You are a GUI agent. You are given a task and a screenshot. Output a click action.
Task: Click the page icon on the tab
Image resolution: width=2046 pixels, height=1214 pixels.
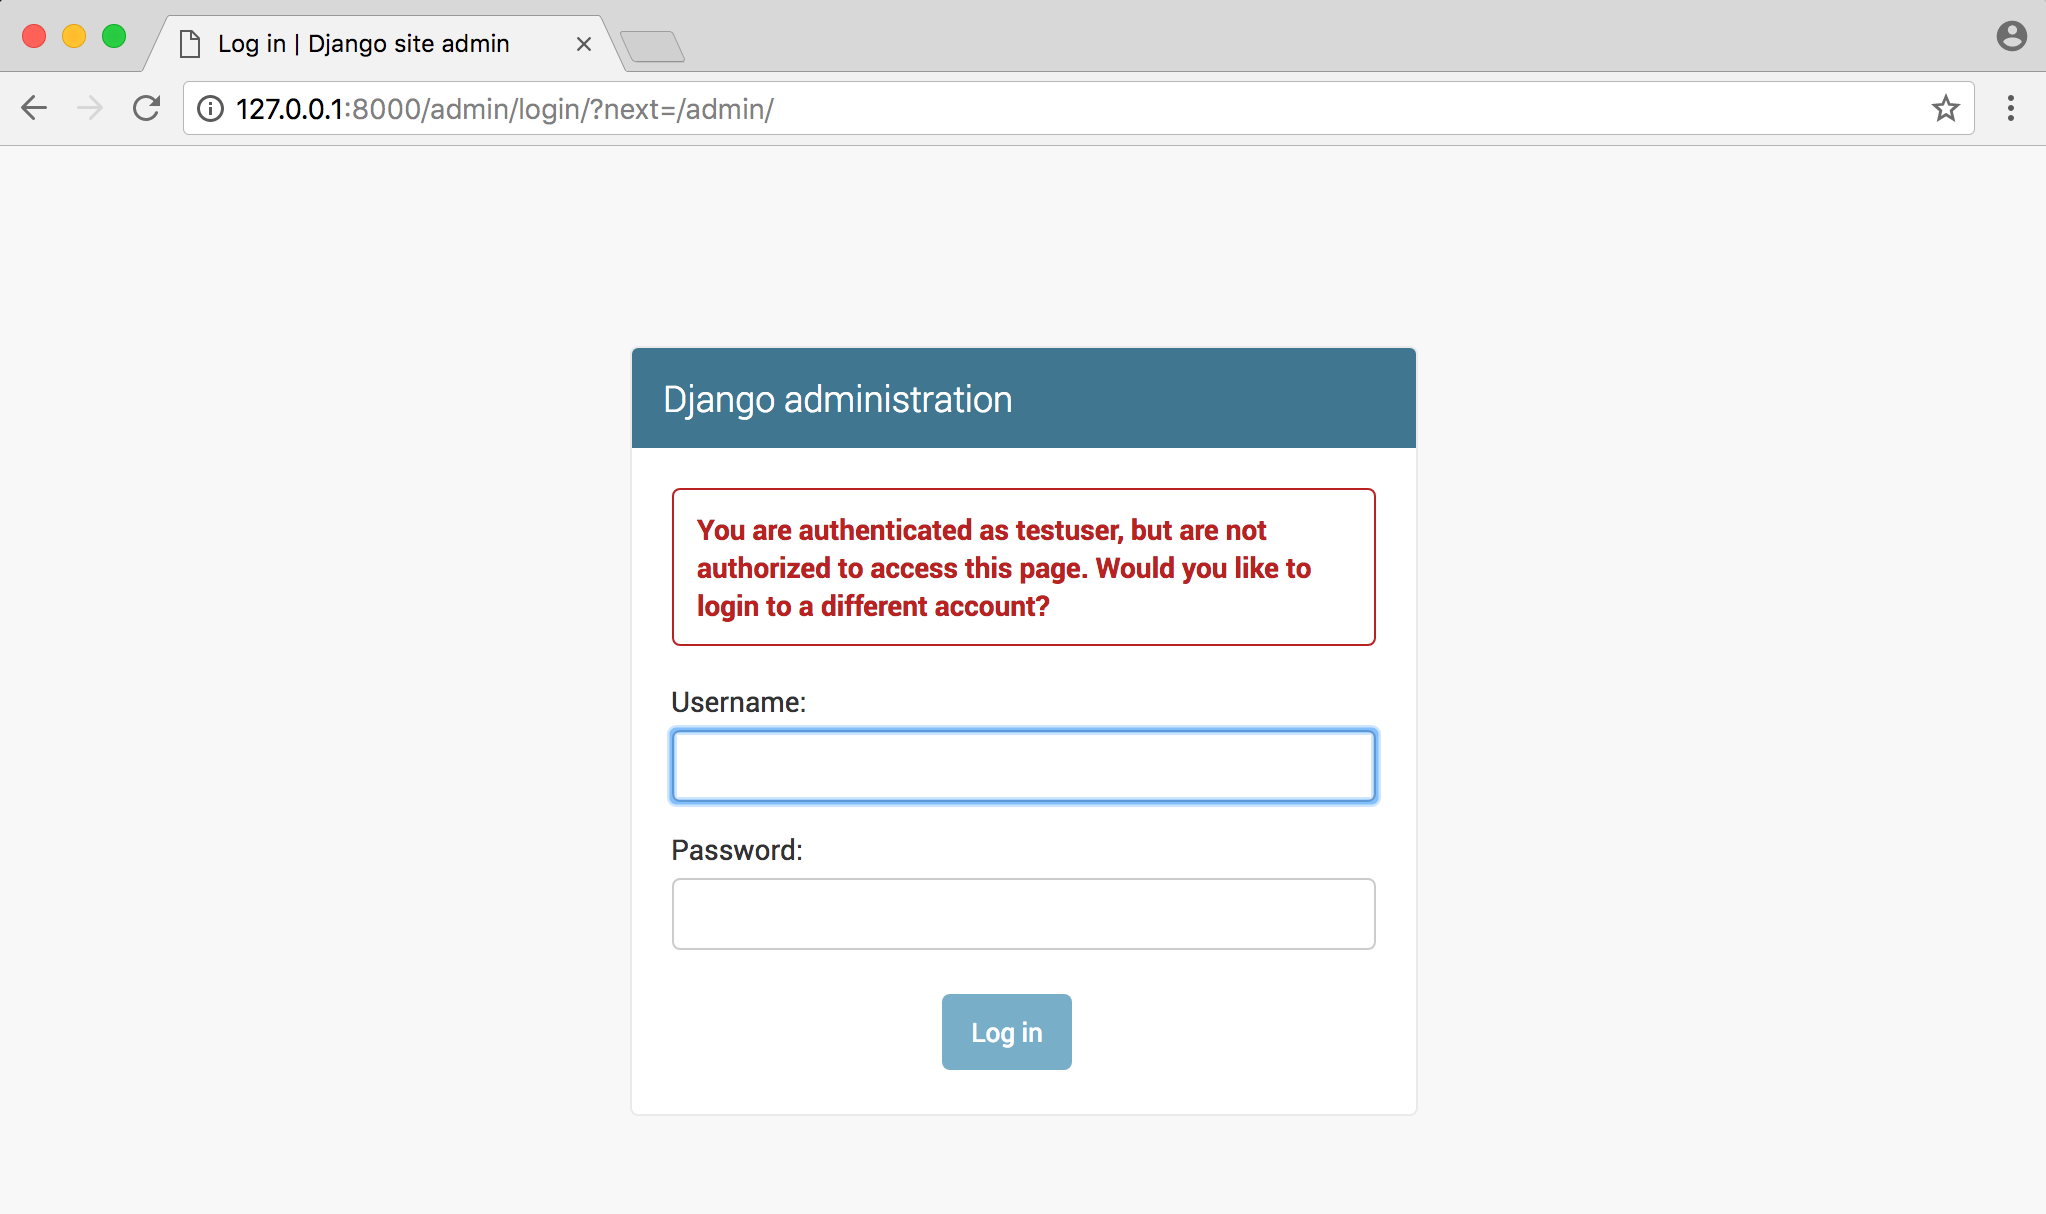click(190, 44)
